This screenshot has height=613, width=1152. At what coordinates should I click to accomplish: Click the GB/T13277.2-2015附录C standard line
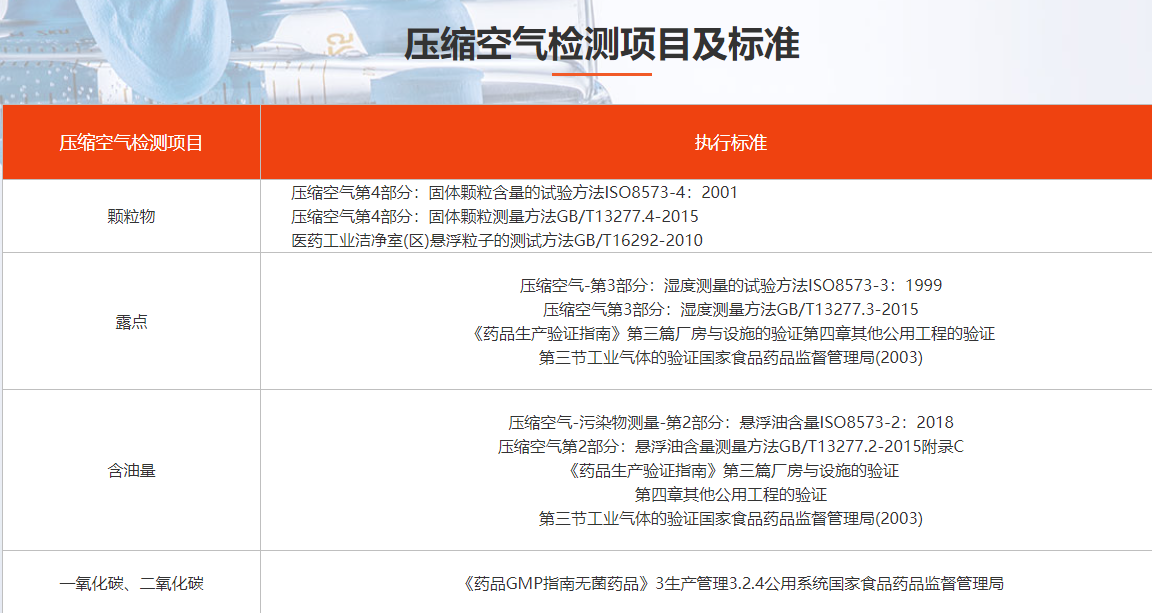[x=730, y=446]
